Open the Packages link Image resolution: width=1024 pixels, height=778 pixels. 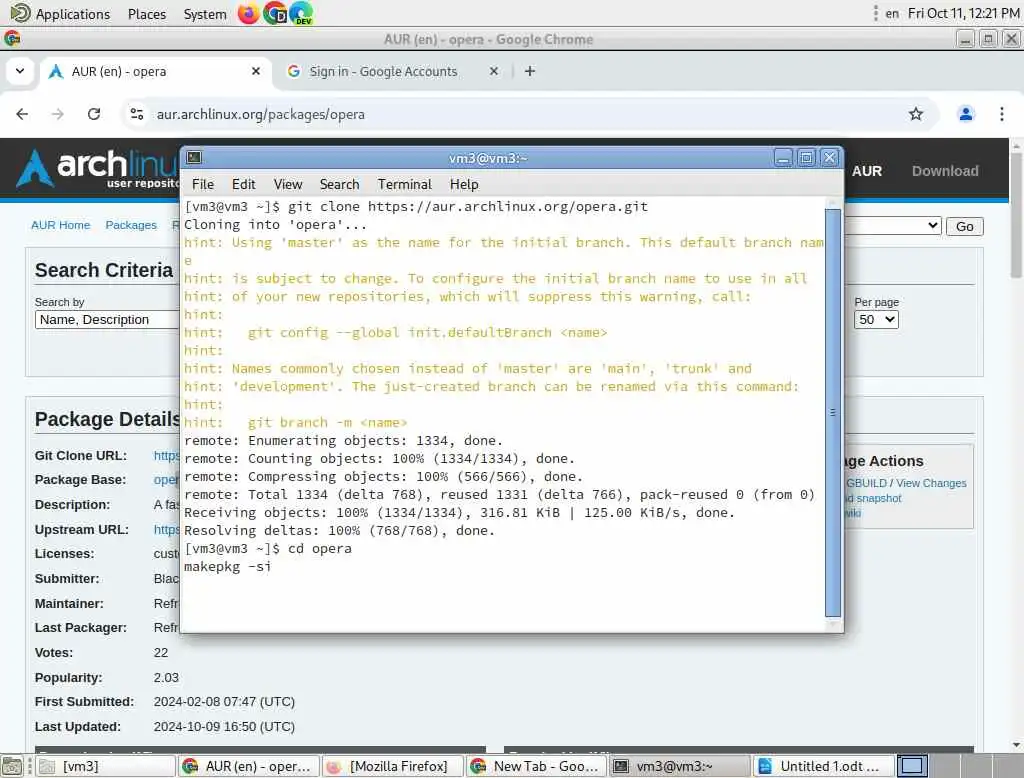coord(131,225)
